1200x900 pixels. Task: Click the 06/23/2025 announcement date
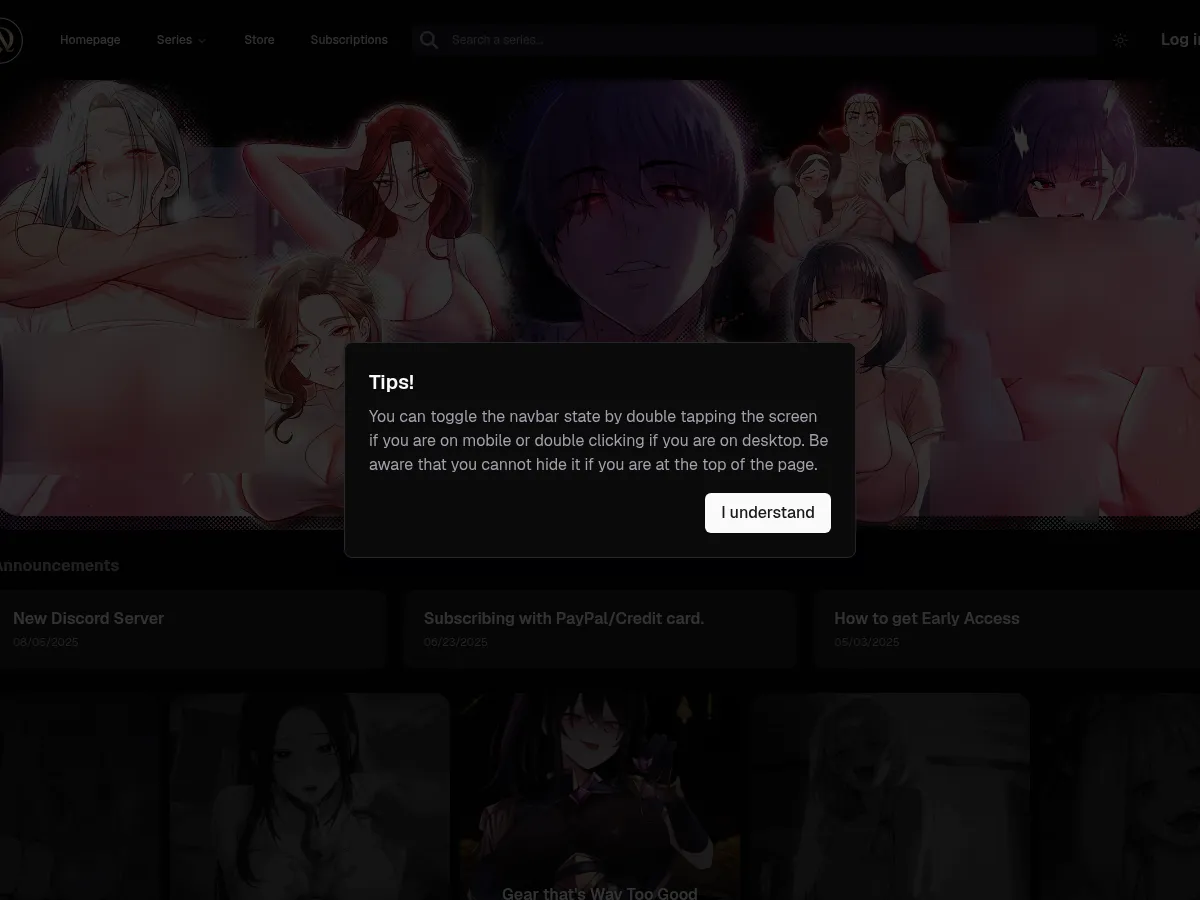click(456, 642)
